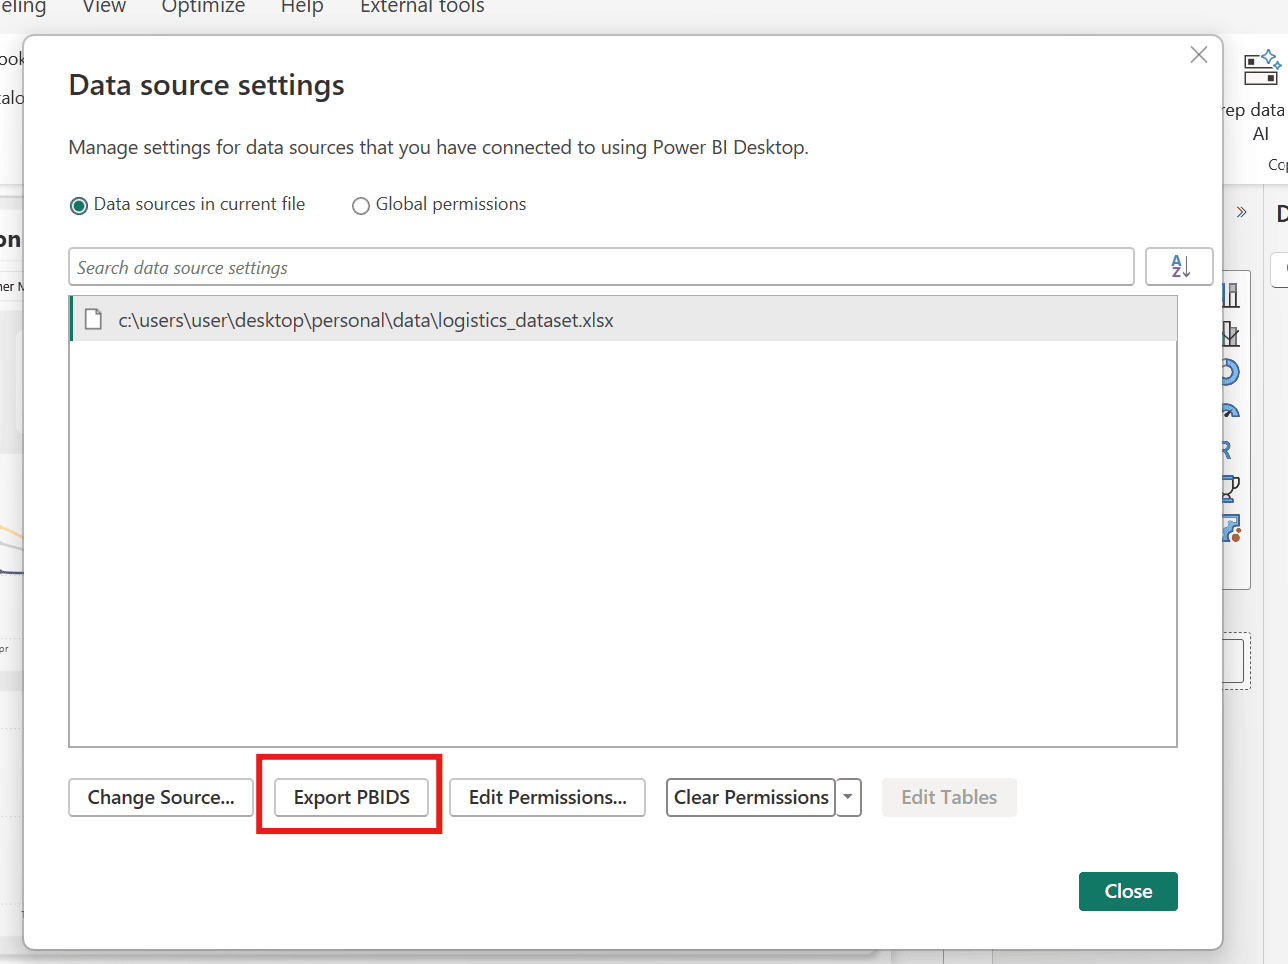
Task: Click the Change Source button
Action: (161, 797)
